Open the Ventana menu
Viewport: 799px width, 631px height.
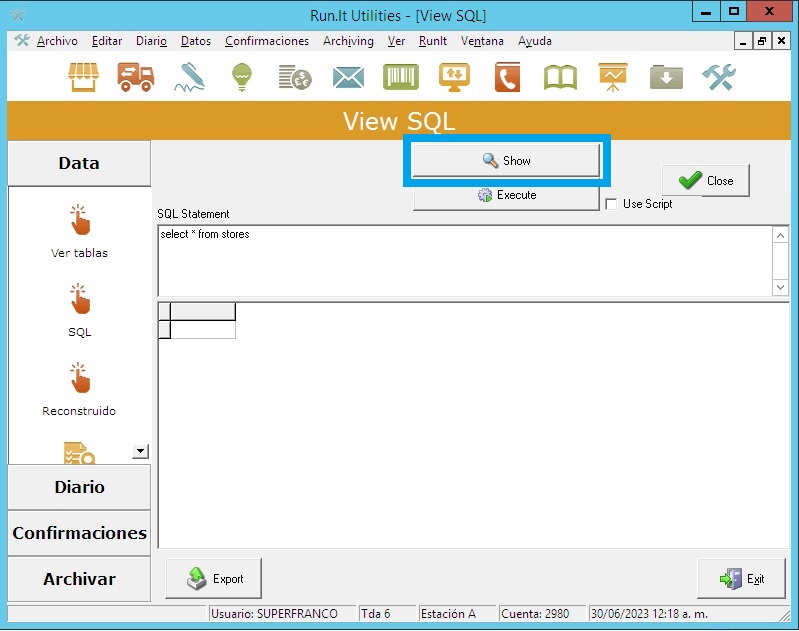point(482,41)
